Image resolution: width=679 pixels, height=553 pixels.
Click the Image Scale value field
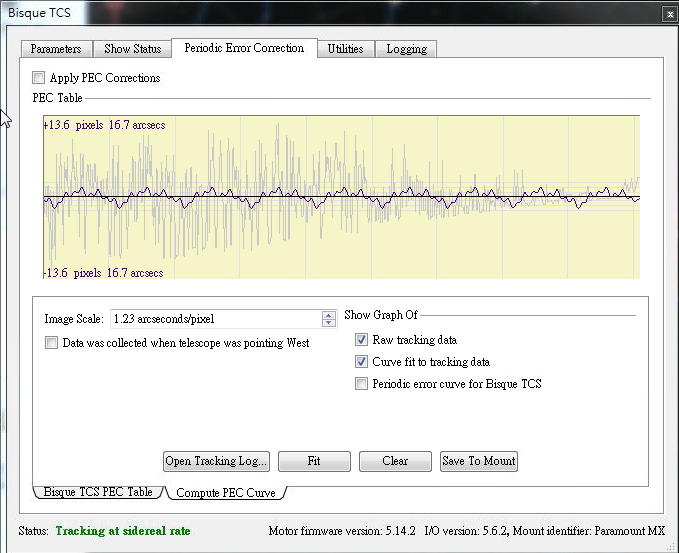(217, 319)
